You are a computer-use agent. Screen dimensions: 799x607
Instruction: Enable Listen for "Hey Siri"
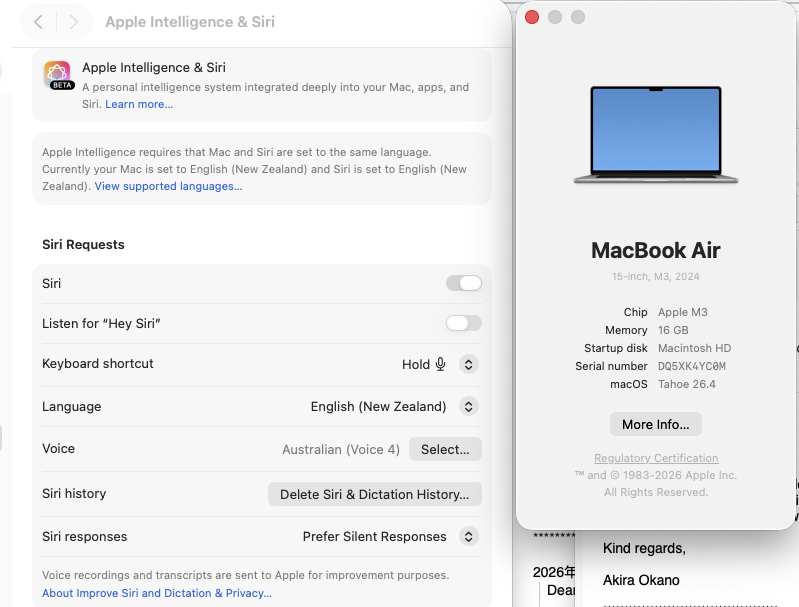463,323
